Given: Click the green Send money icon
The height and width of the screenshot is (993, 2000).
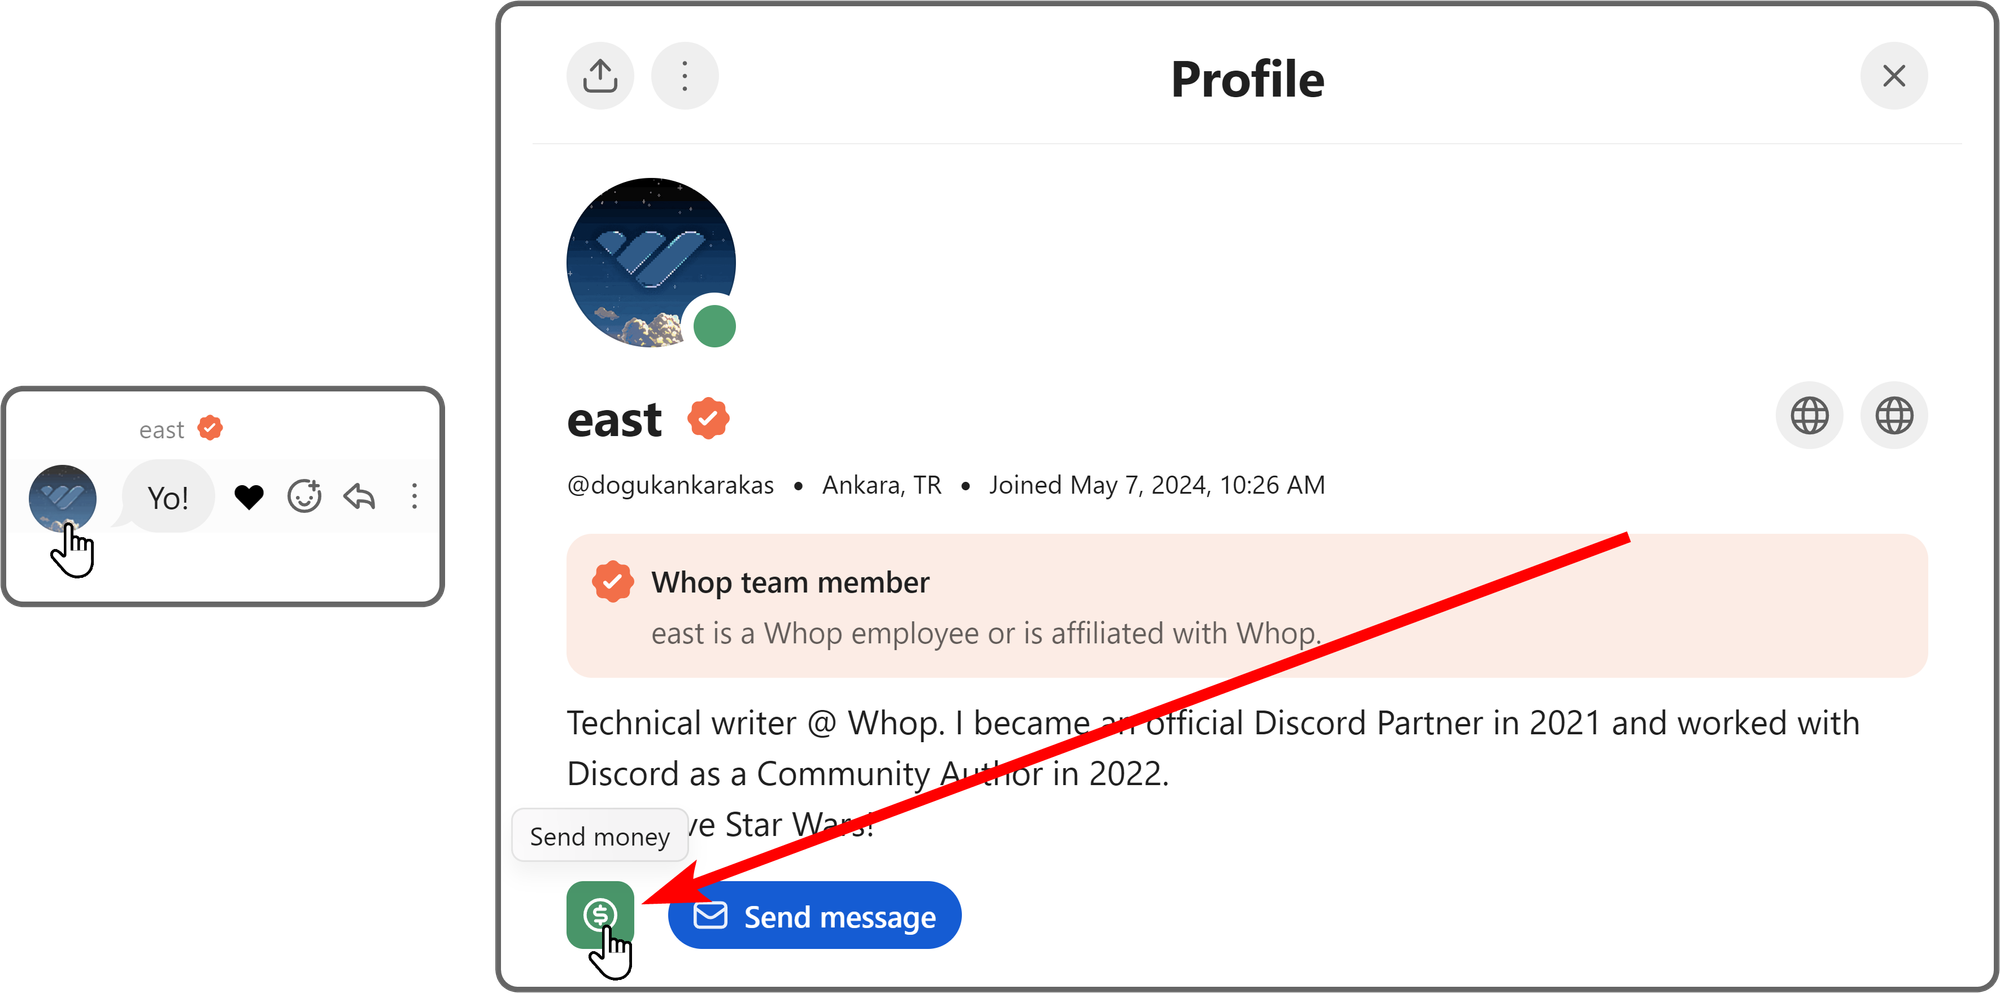Looking at the screenshot, I should 600,915.
